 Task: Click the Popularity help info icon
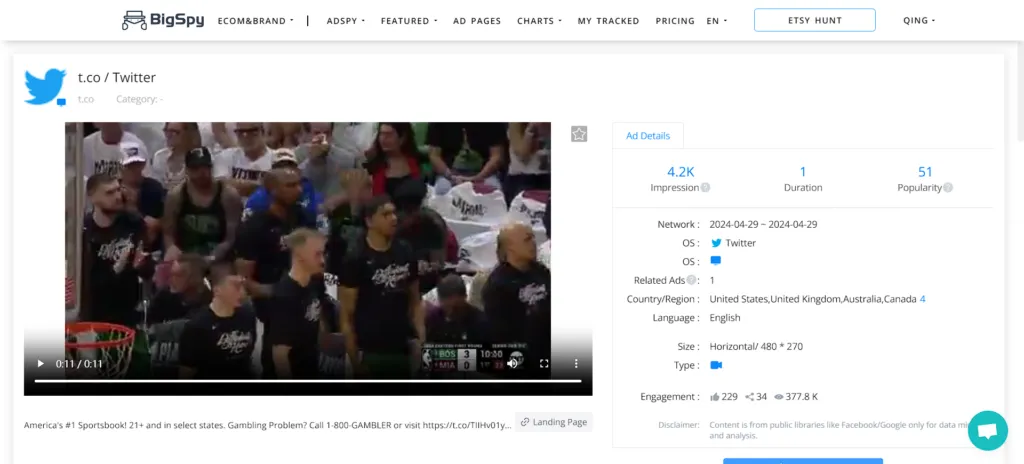pyautogui.click(x=948, y=188)
